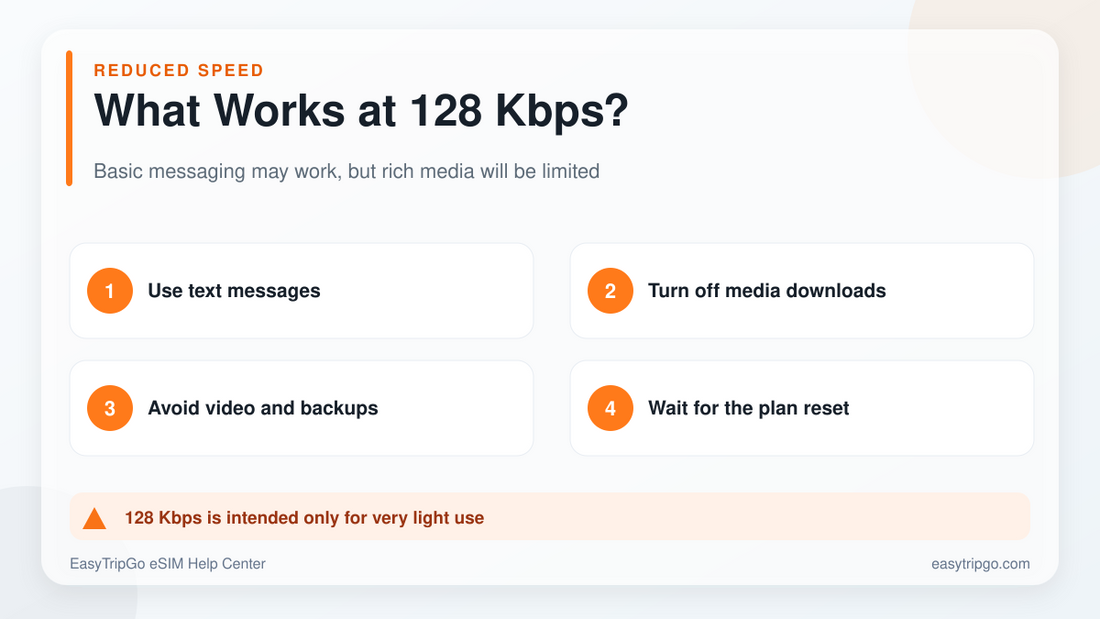Click the '128 Kbps is intended only' warning text
The height and width of the screenshot is (619, 1100).
(x=304, y=518)
